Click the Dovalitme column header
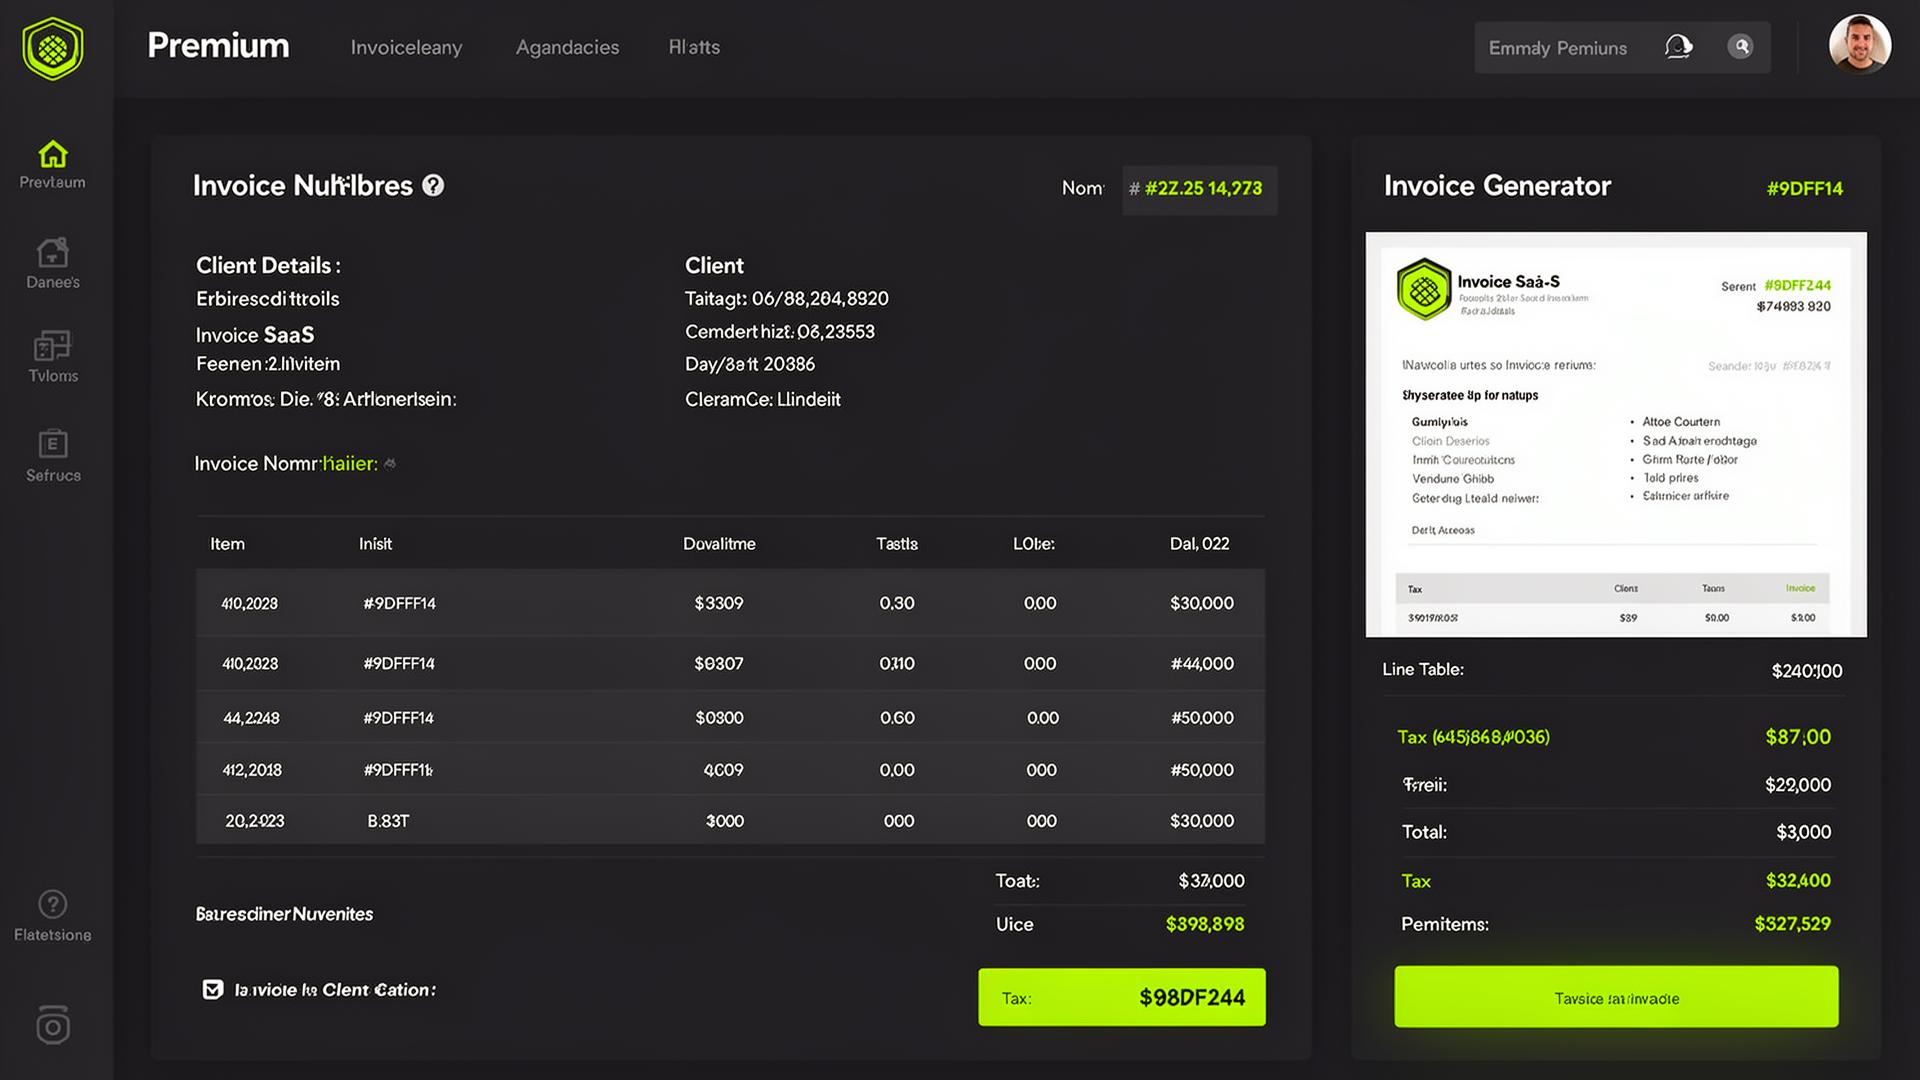1920x1080 pixels. 719,544
